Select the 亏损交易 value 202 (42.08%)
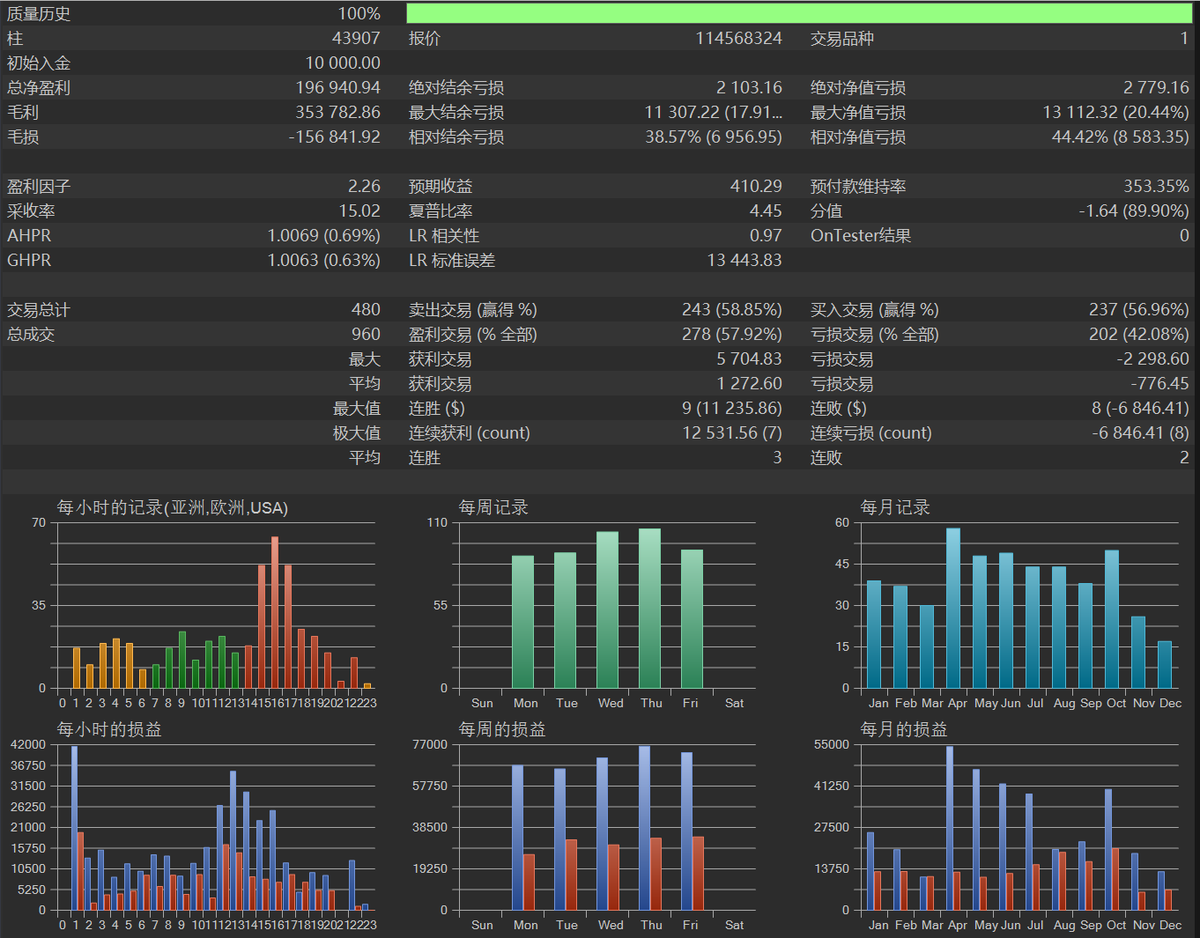This screenshot has height=938, width=1200. click(1139, 334)
